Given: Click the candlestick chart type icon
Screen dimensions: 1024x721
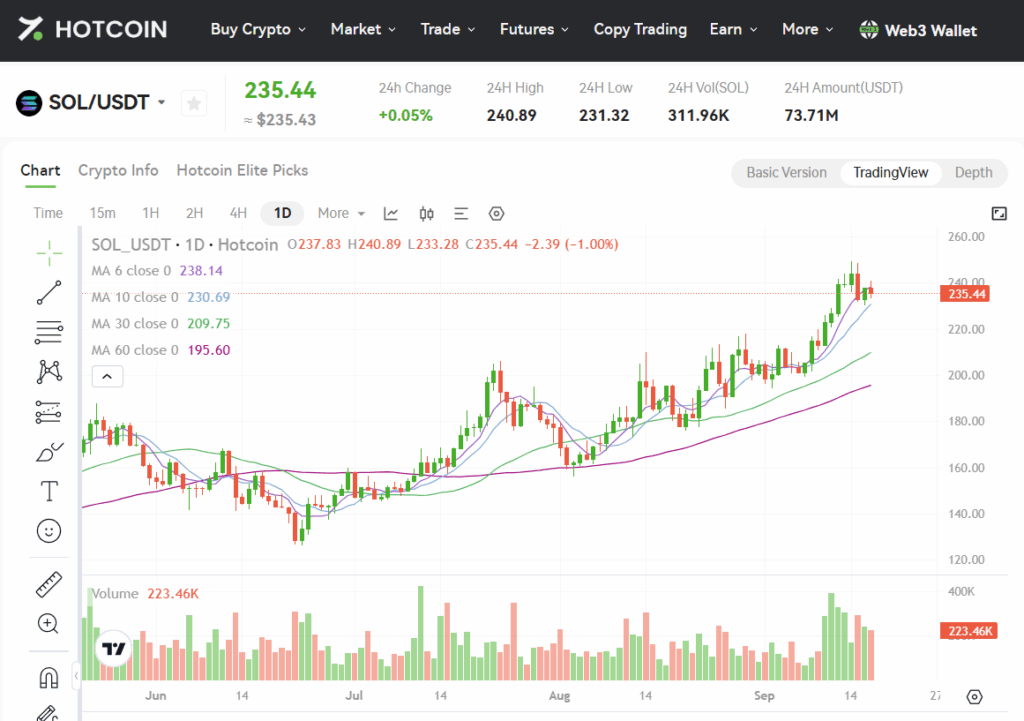Looking at the screenshot, I should (426, 214).
